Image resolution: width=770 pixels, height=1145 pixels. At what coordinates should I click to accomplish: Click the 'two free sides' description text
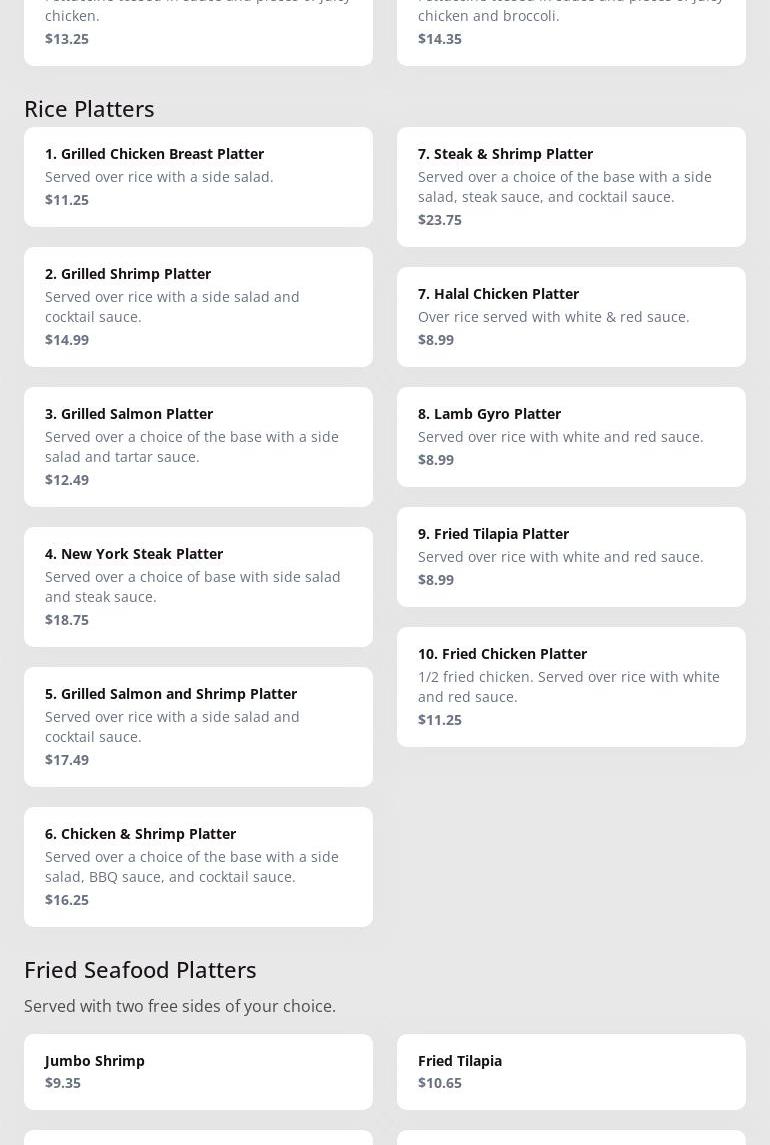pyautogui.click(x=180, y=1006)
